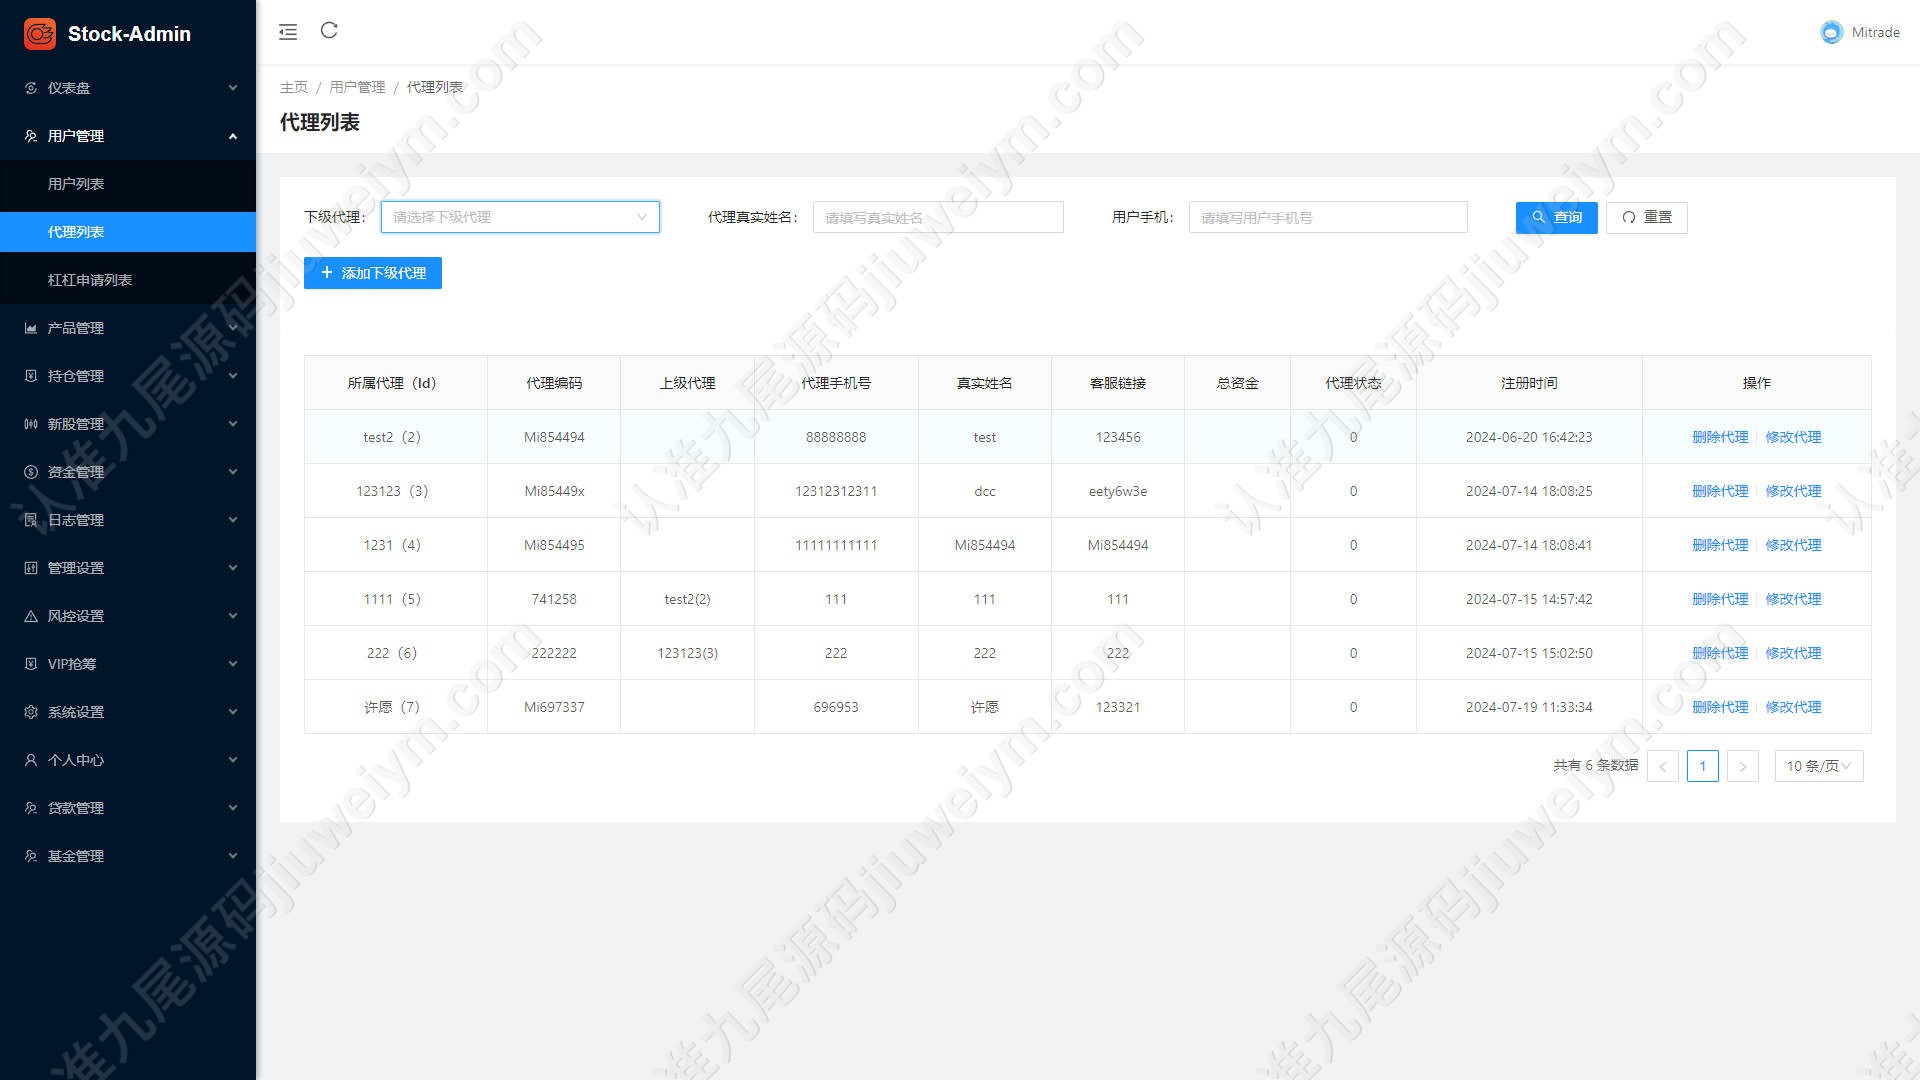Image resolution: width=1920 pixels, height=1080 pixels.
Task: Click the 风控设置 warning triangle icon
Action: pos(31,616)
